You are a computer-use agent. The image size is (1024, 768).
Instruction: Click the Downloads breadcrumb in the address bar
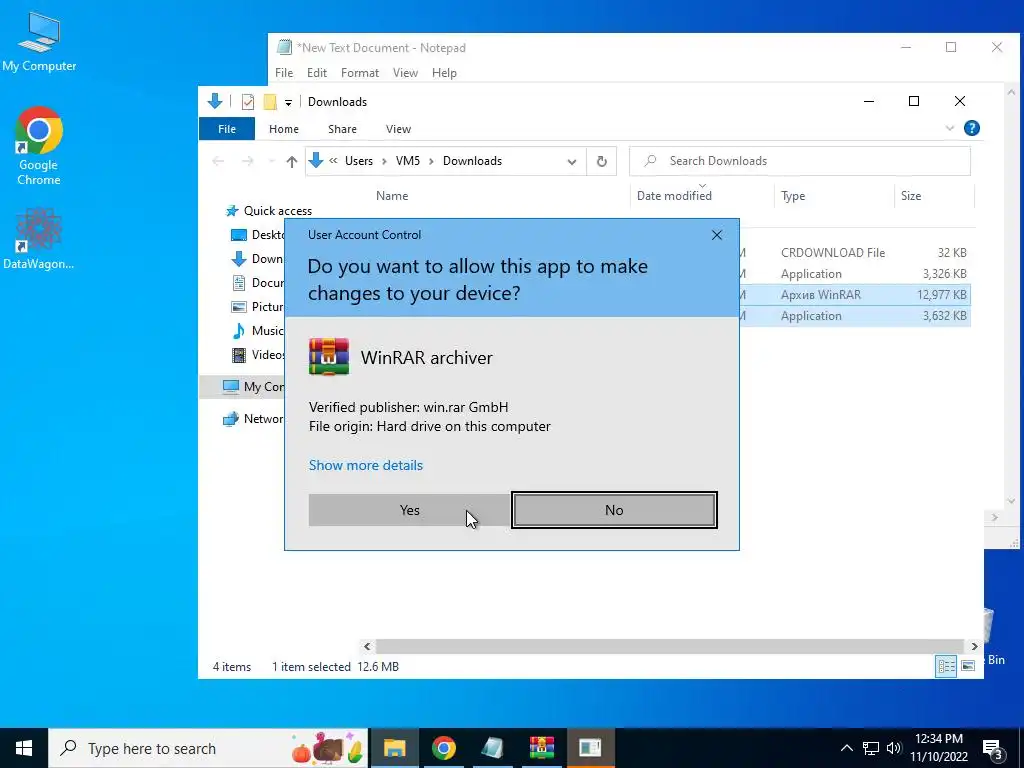[472, 161]
